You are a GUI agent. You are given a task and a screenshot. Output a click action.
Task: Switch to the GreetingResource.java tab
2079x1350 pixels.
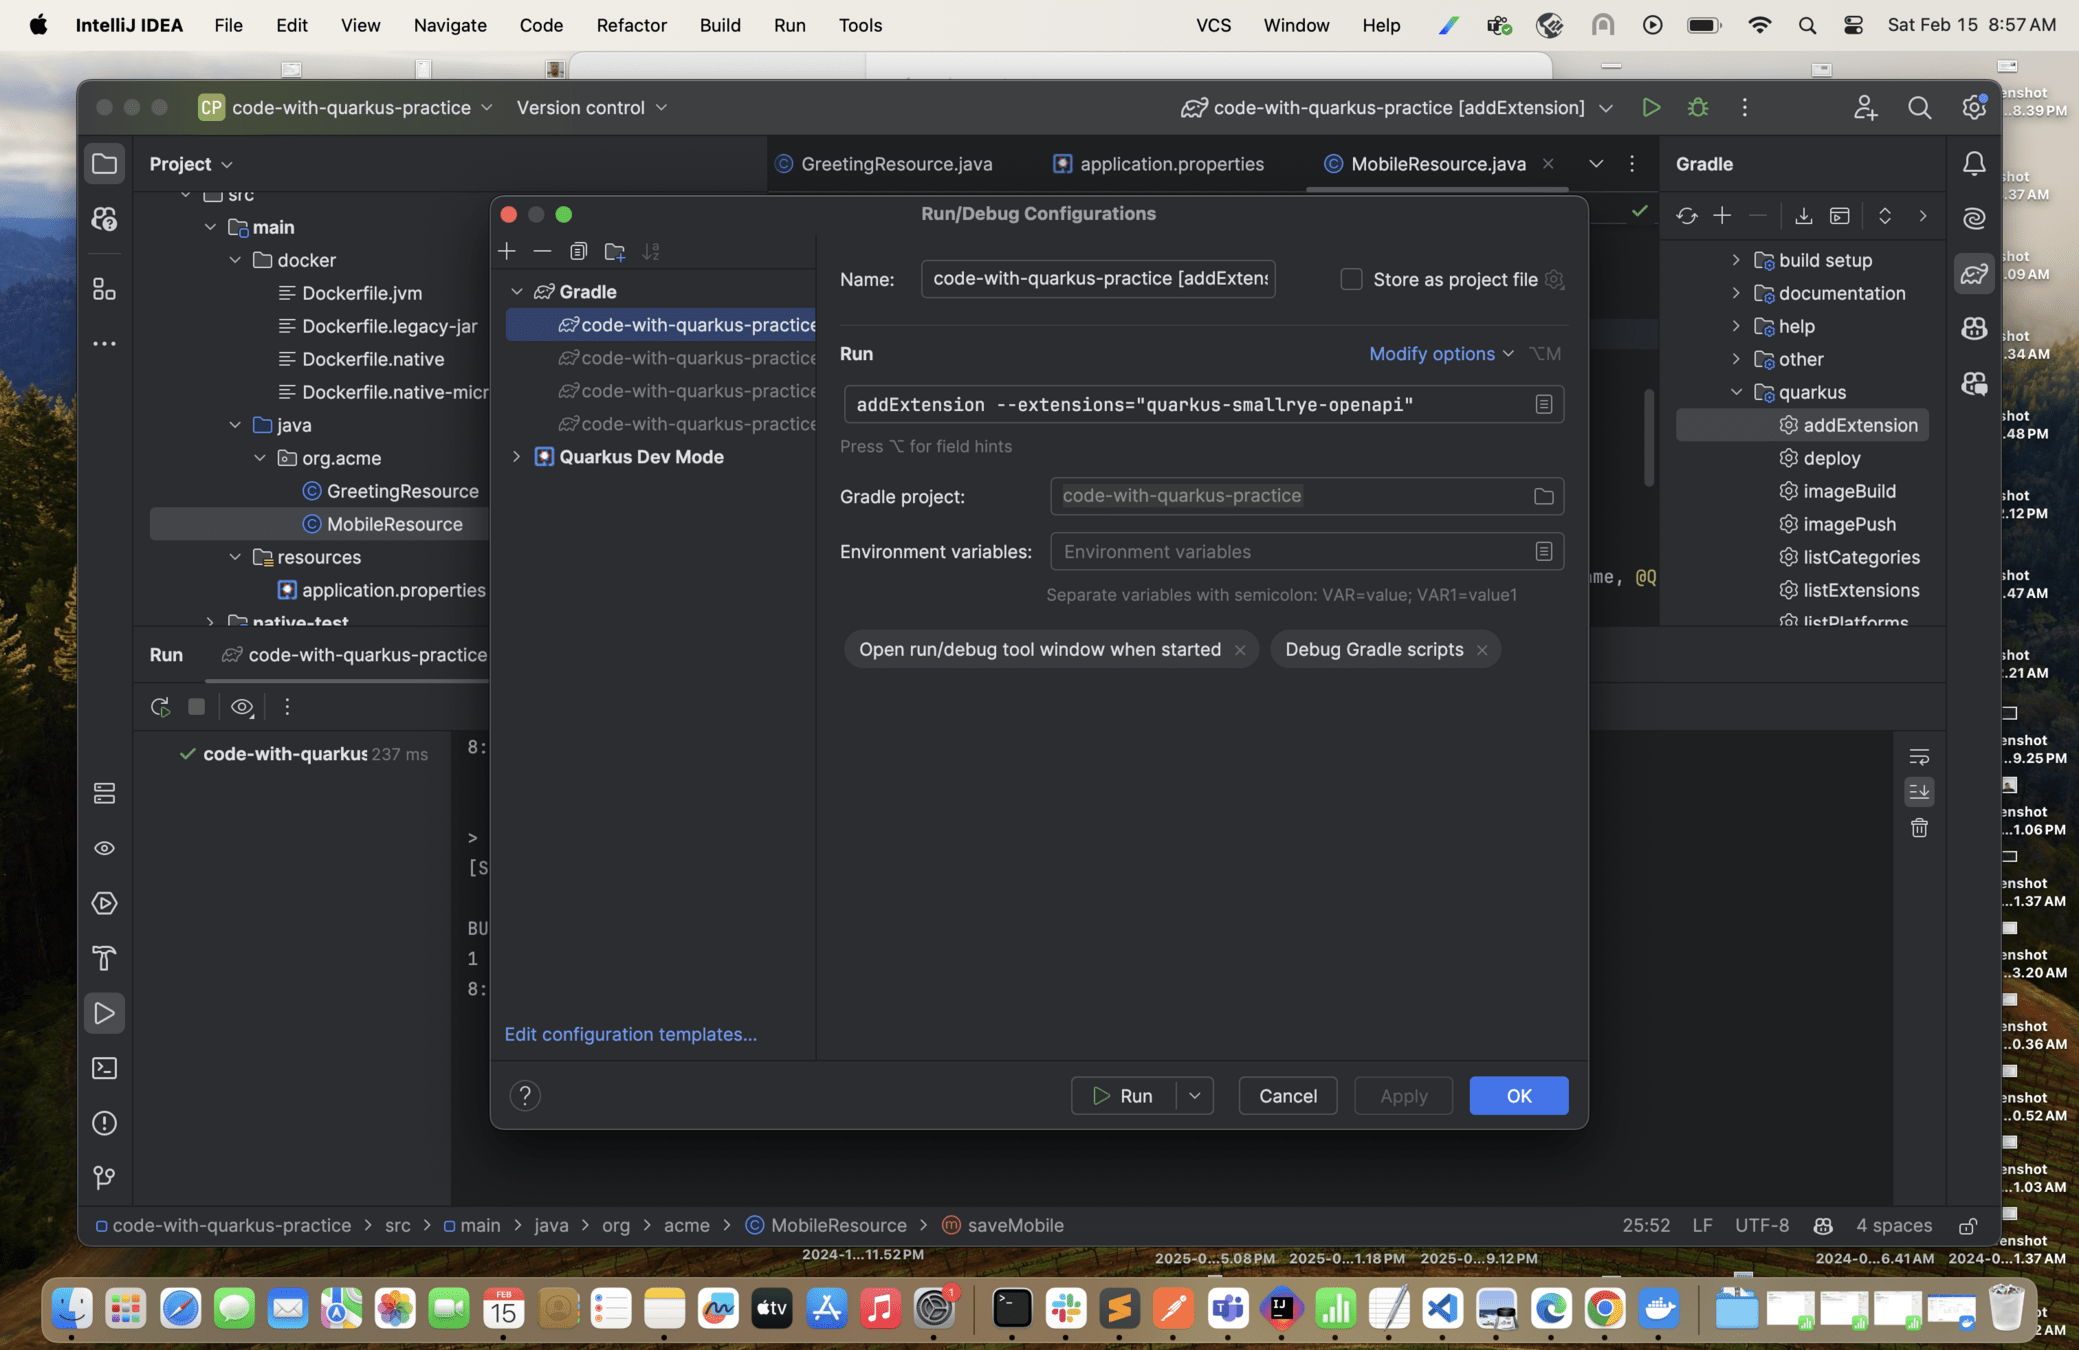[x=896, y=164]
